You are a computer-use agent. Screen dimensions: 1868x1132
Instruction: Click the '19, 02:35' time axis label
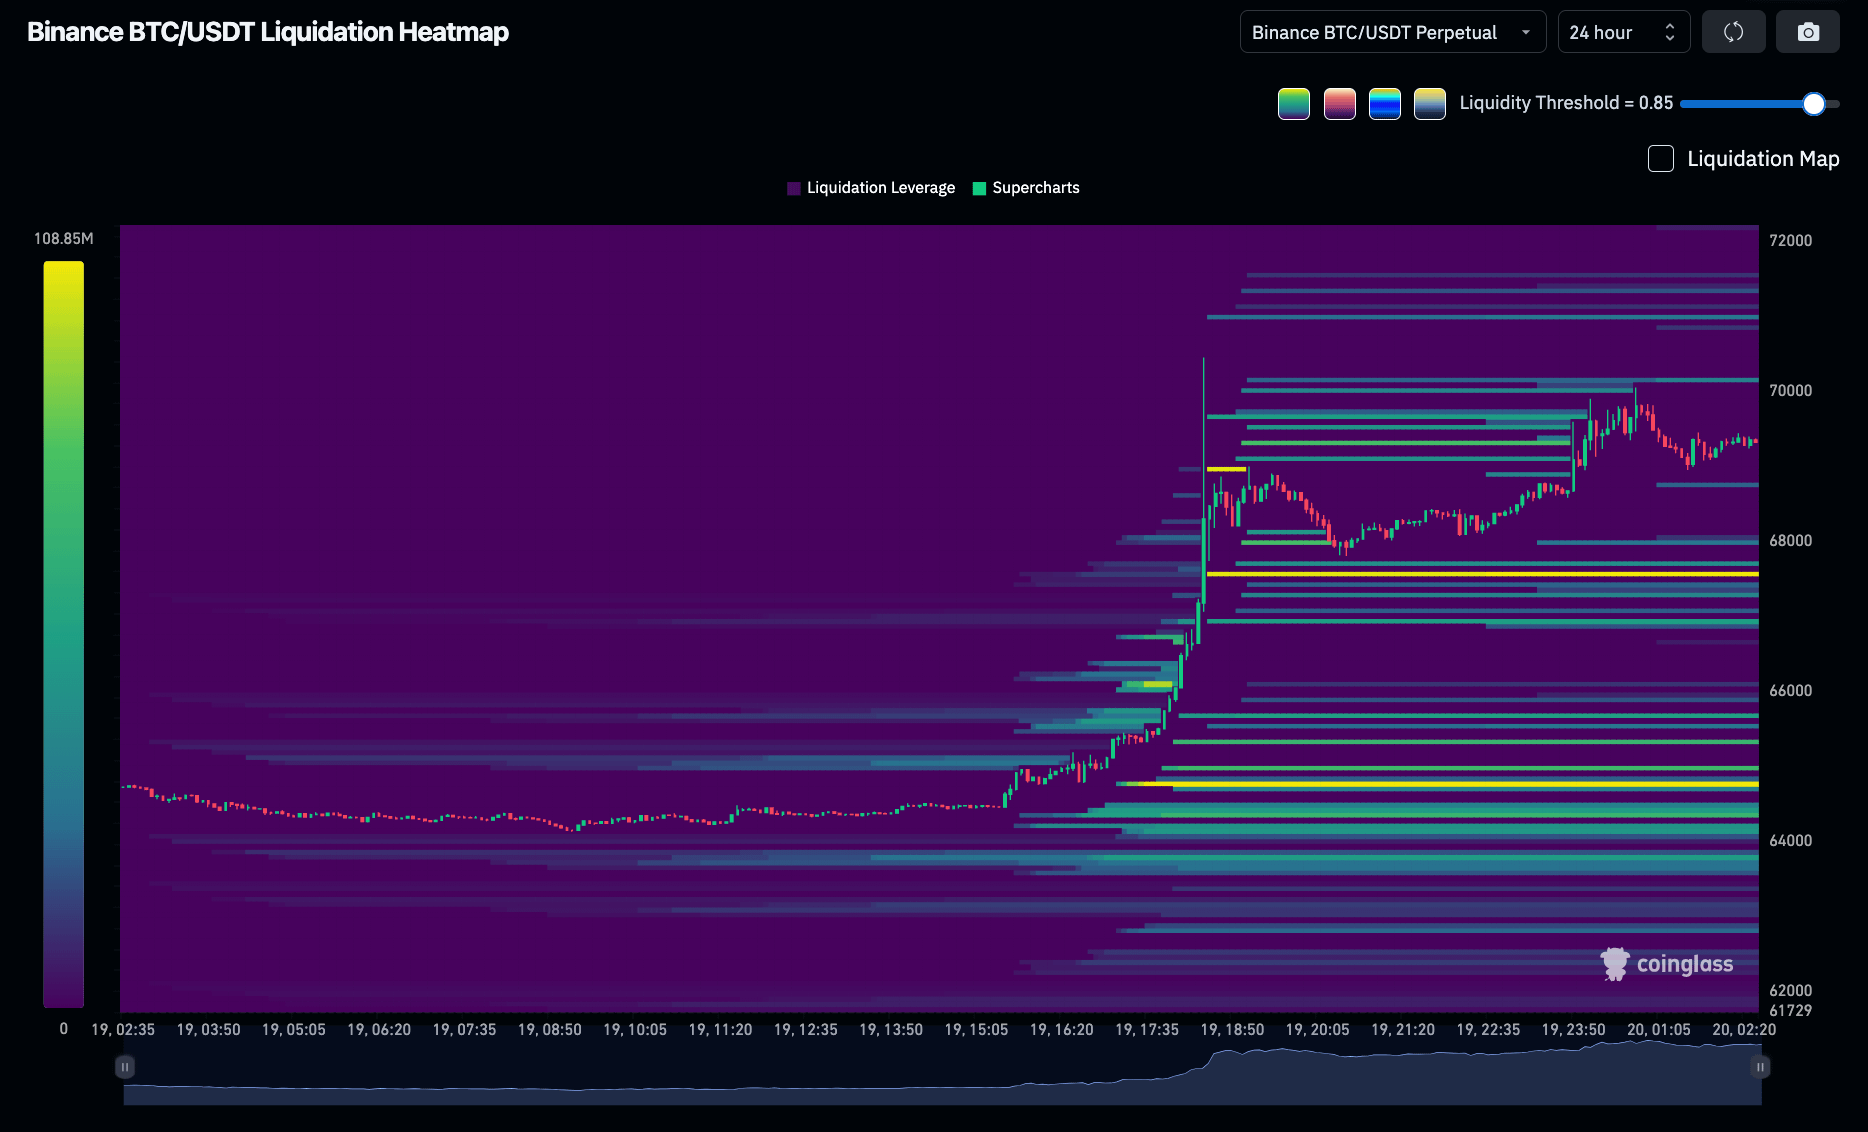click(x=123, y=1030)
